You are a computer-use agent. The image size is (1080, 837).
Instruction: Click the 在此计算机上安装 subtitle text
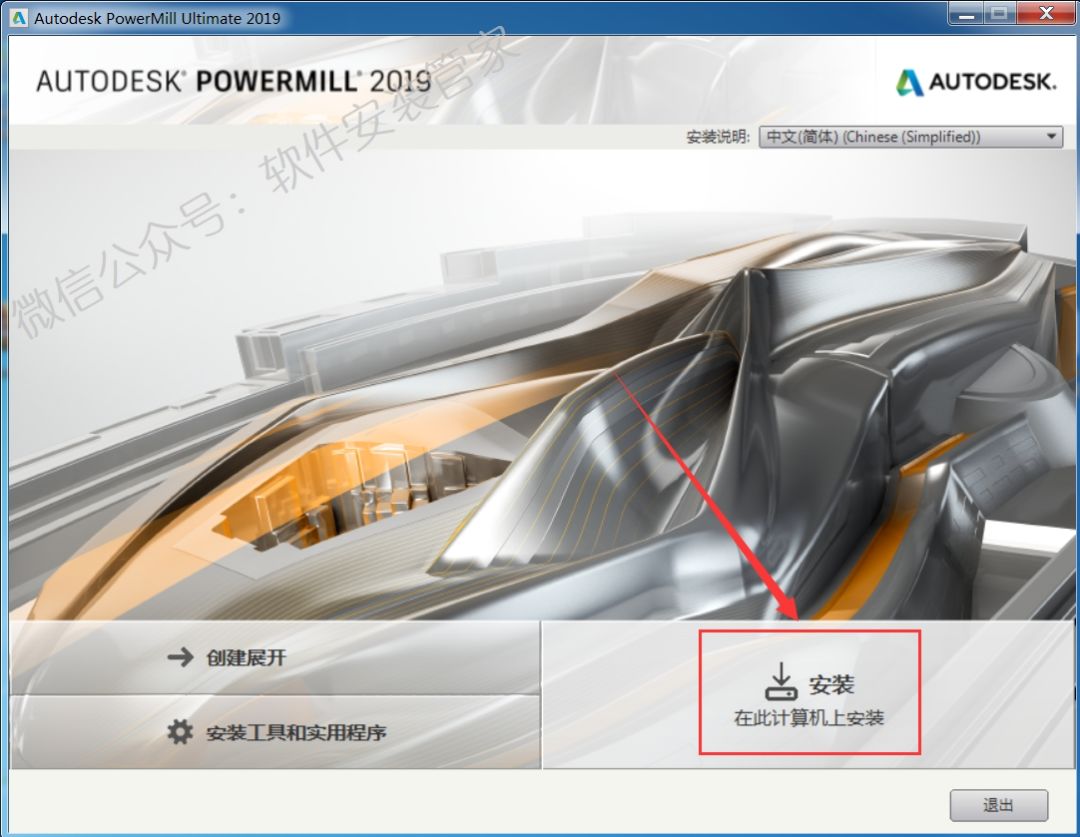pos(809,717)
